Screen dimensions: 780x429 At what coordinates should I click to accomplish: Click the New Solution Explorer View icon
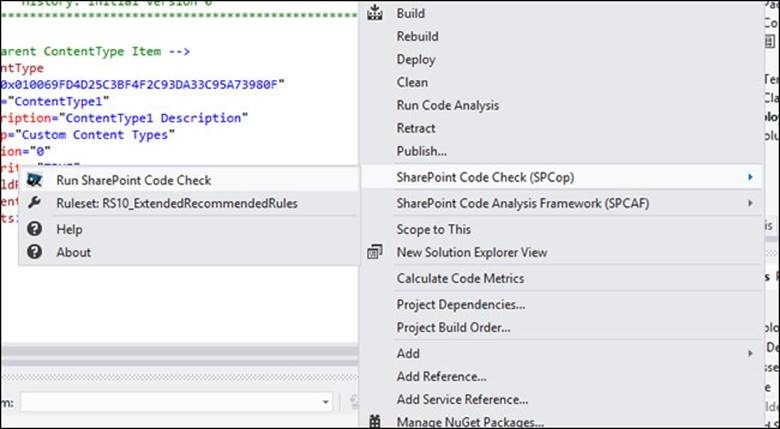click(x=376, y=252)
